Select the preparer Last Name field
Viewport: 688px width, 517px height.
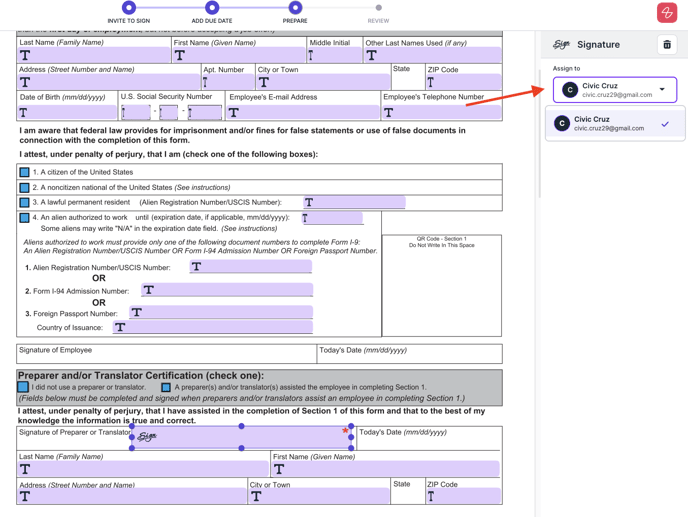coord(143,469)
